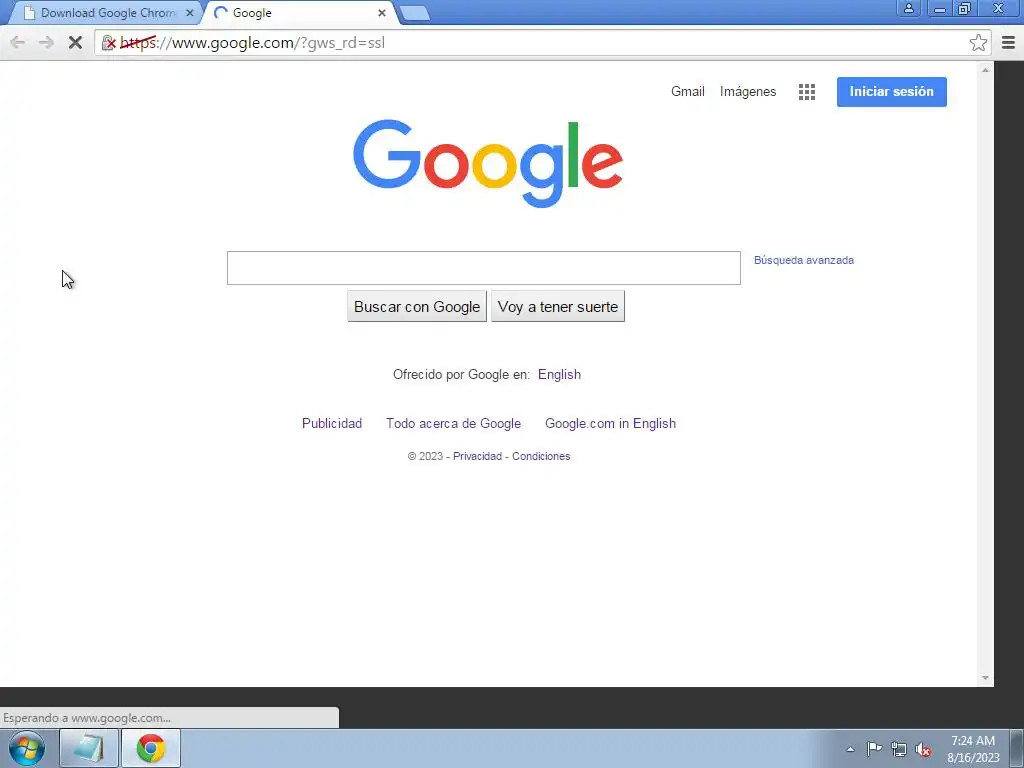The height and width of the screenshot is (768, 1024).
Task: Click Iniciar sesión button
Action: click(x=891, y=92)
